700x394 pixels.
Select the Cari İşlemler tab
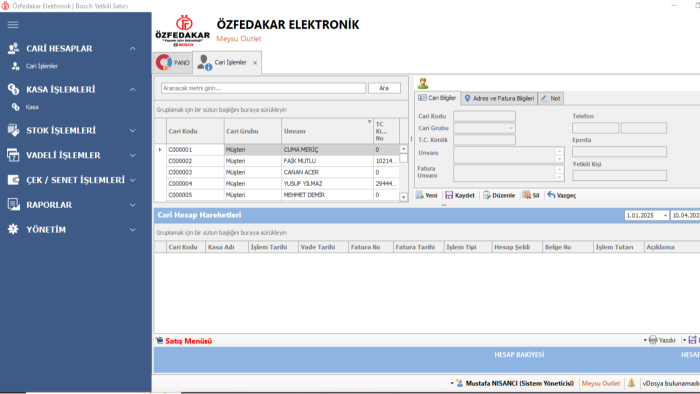226,62
